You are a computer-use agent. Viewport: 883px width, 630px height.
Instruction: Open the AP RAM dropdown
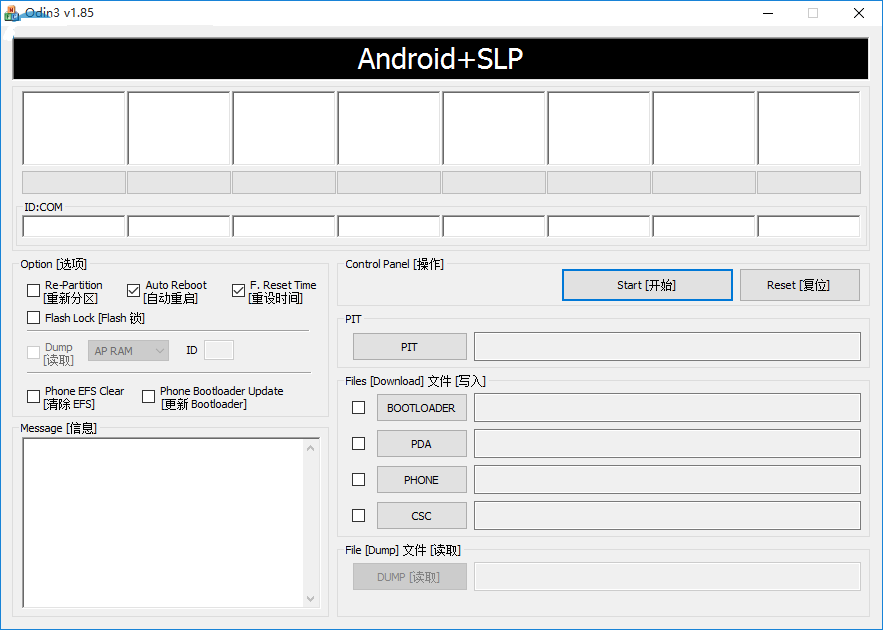click(128, 350)
